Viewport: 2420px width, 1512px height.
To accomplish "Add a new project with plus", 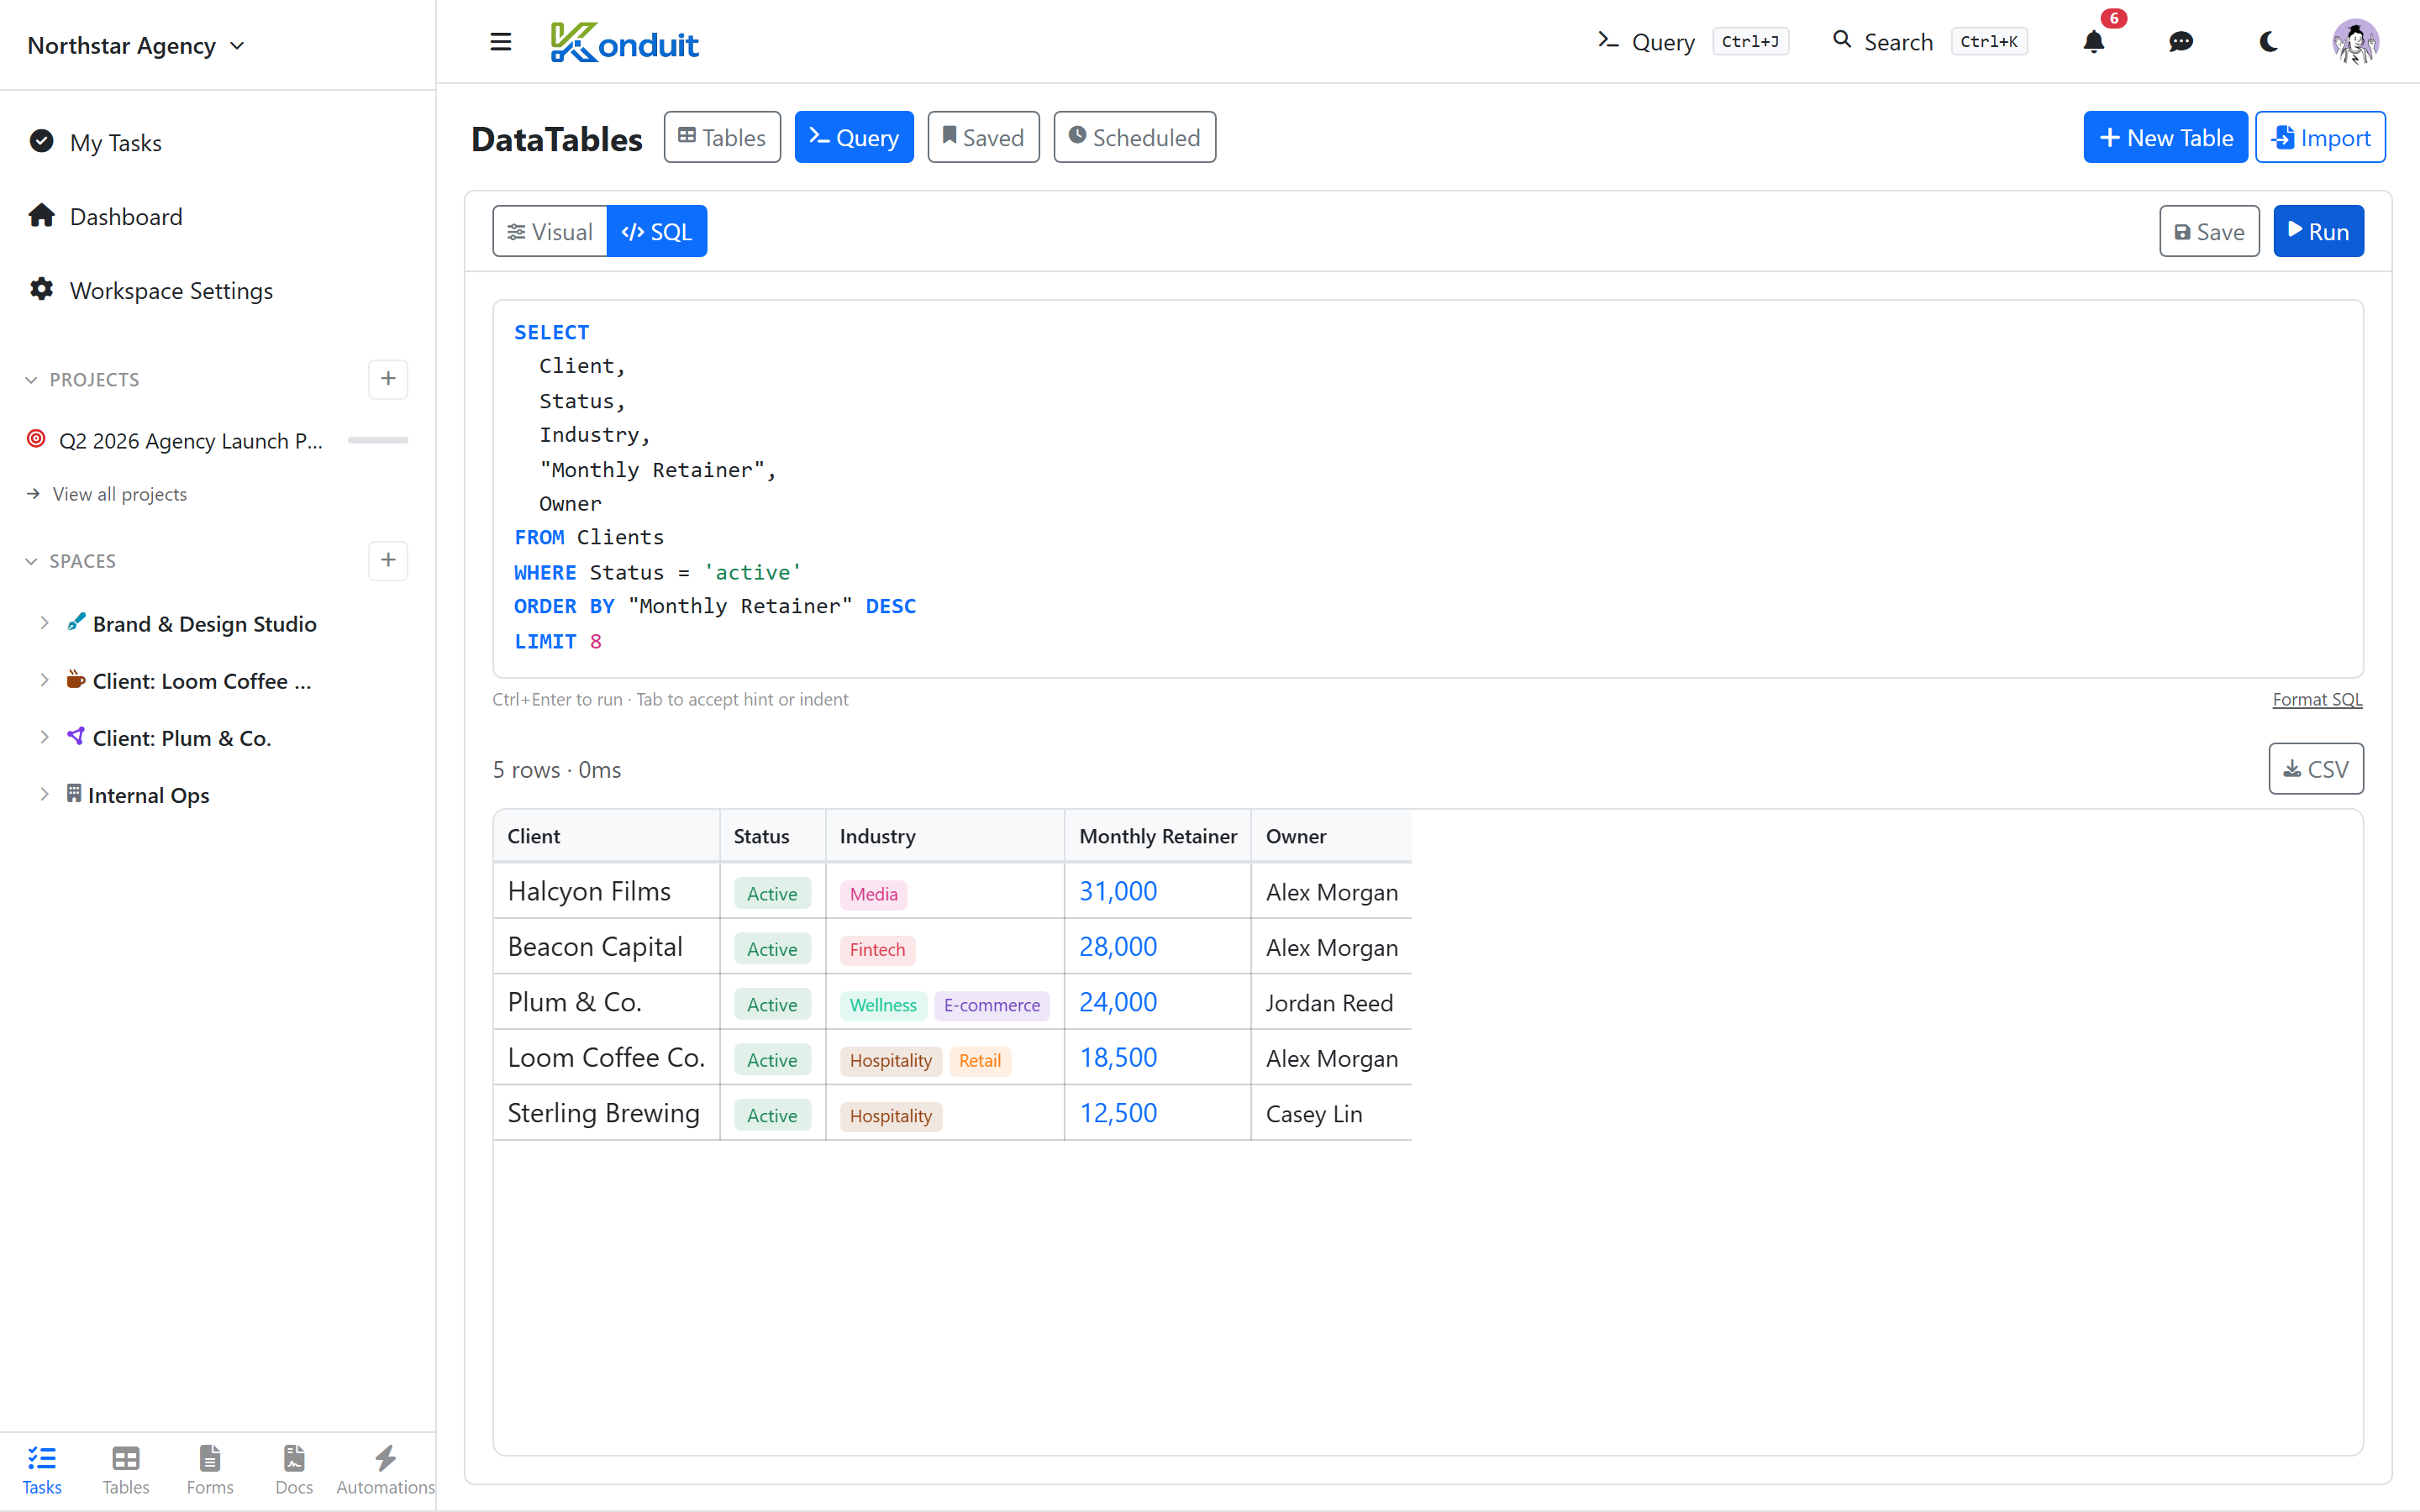I will click(x=388, y=379).
